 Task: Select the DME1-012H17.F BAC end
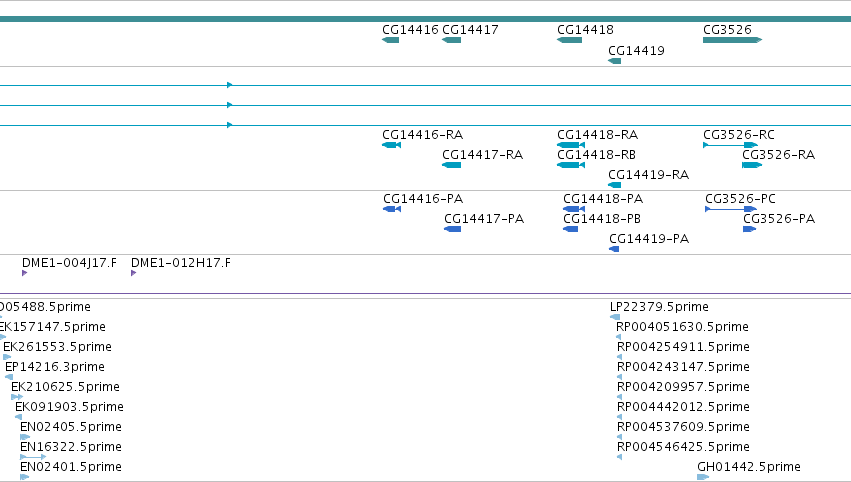point(134,273)
